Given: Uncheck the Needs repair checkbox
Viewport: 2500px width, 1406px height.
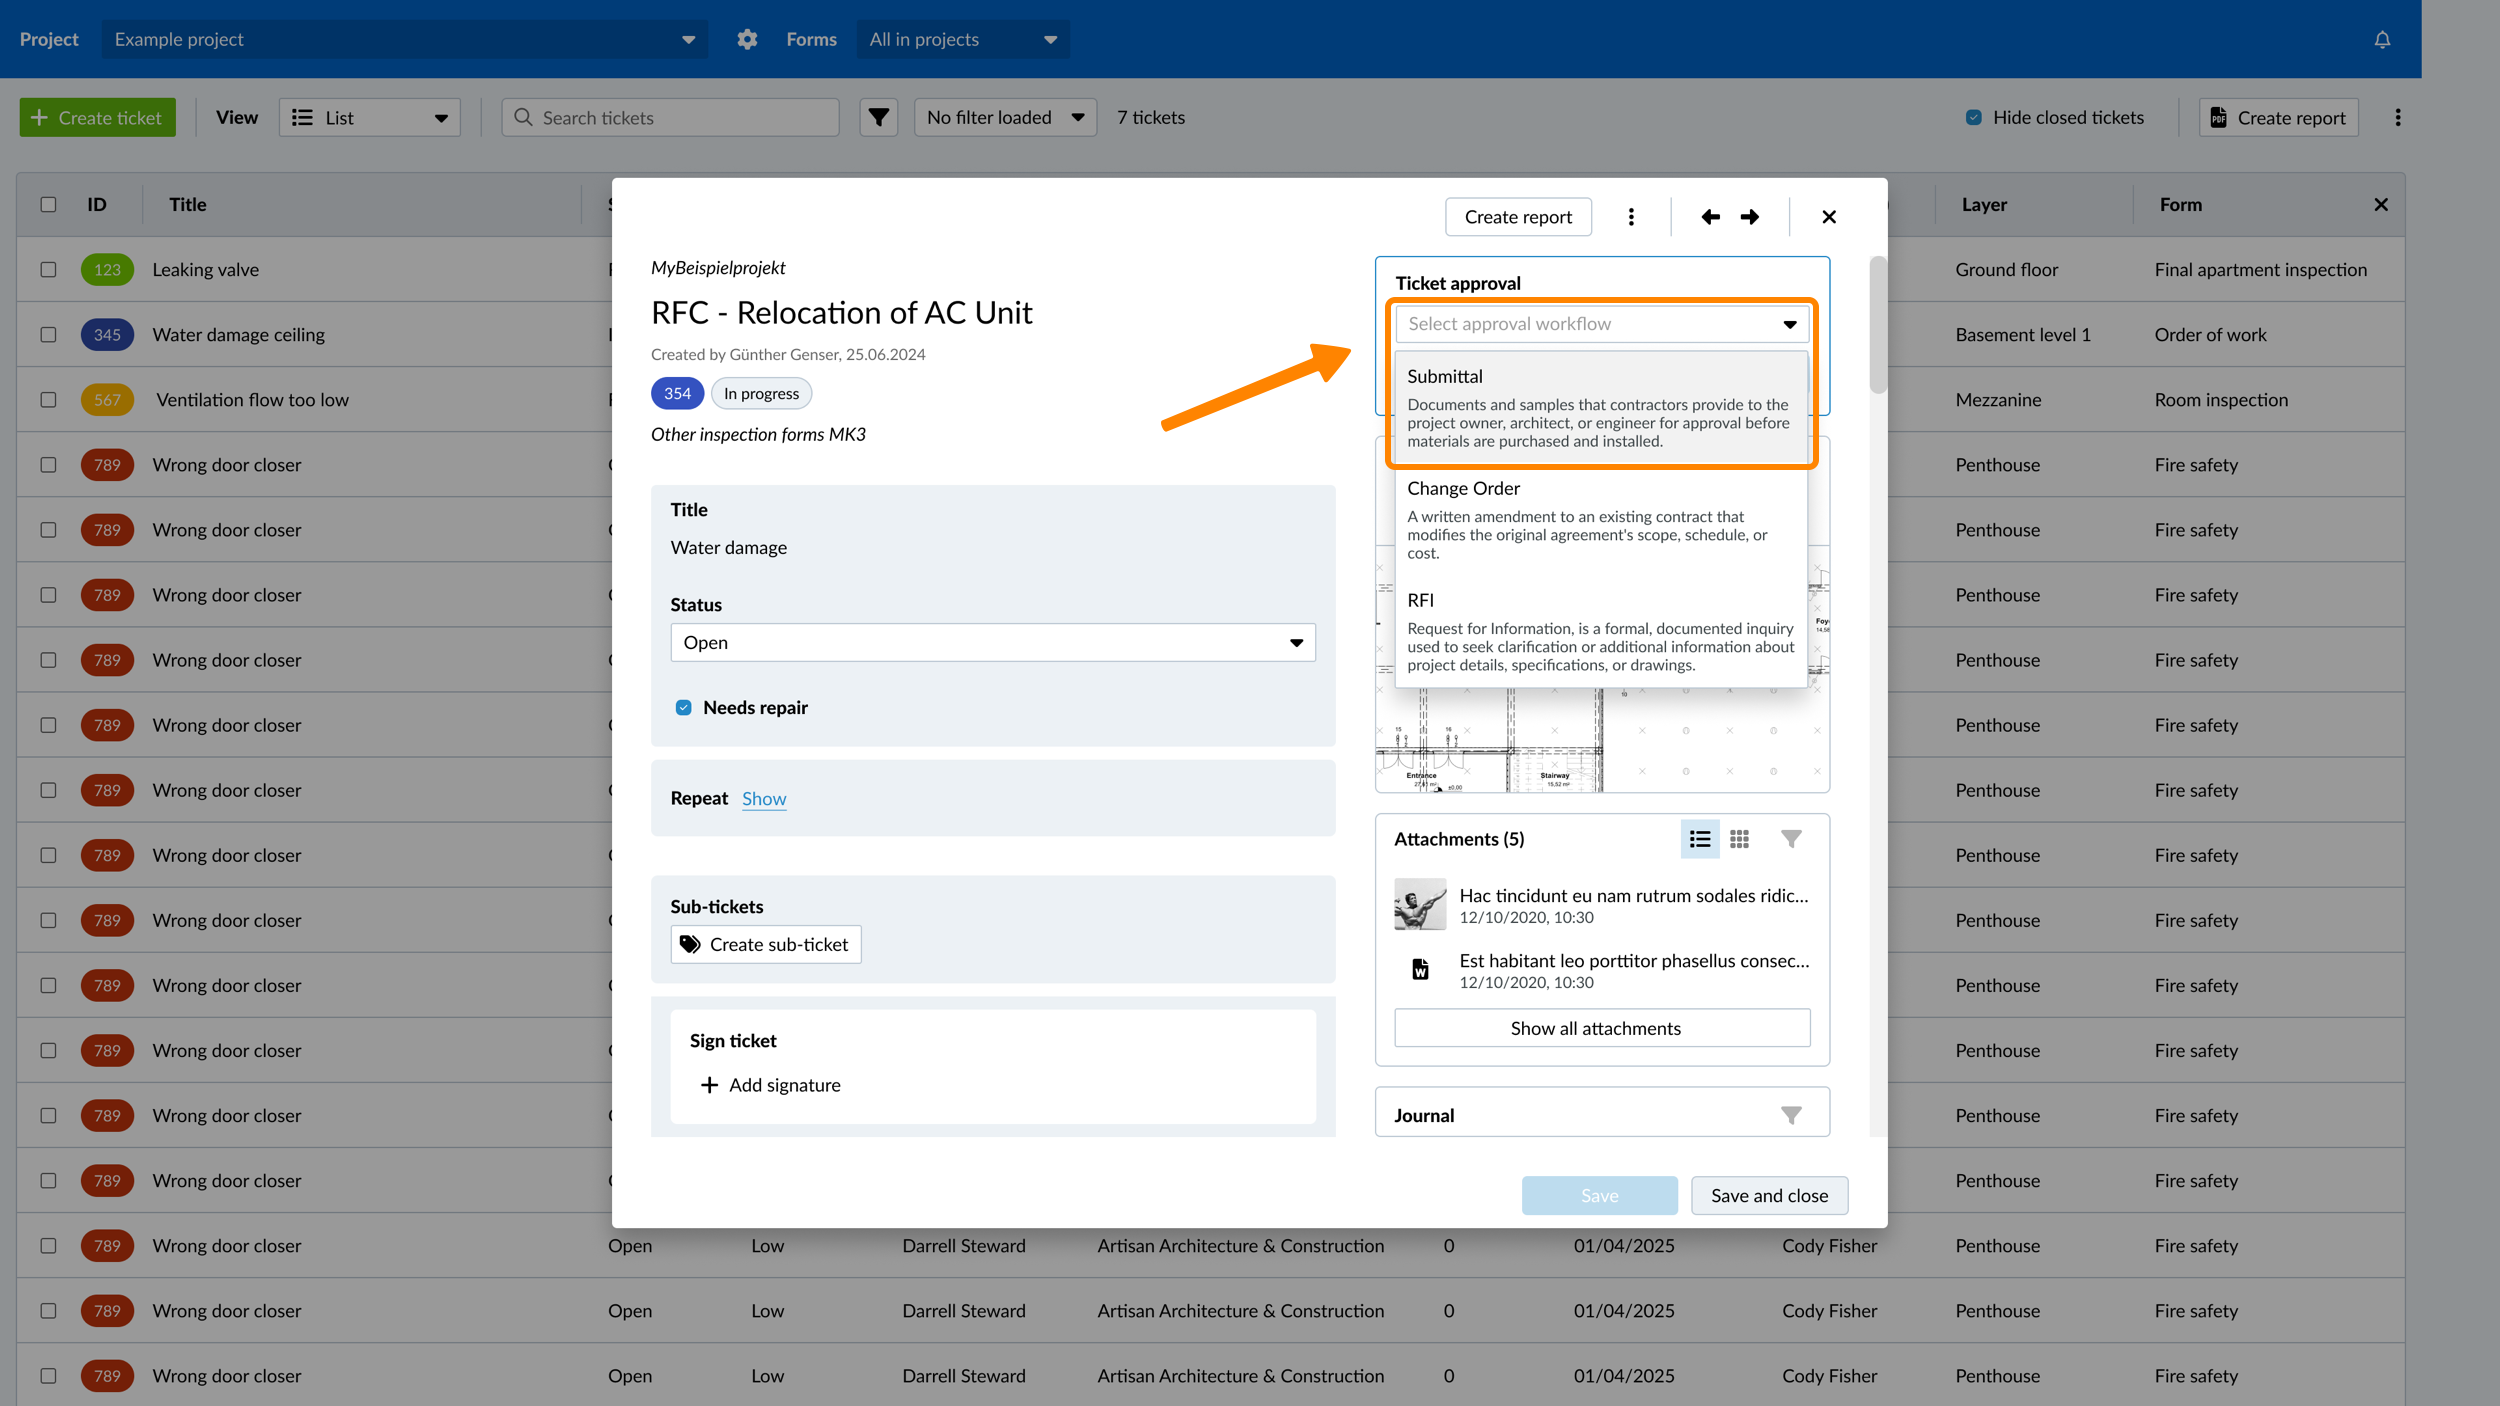Looking at the screenshot, I should (x=683, y=708).
